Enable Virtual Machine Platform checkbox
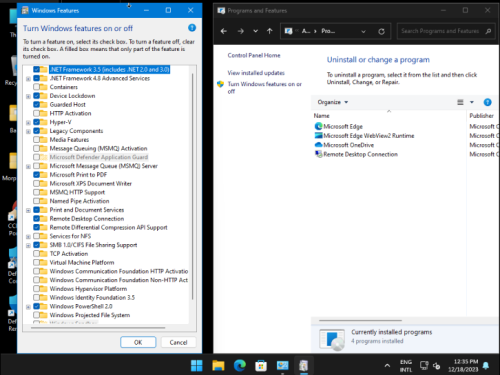This screenshot has width=500, height=375. point(36,262)
